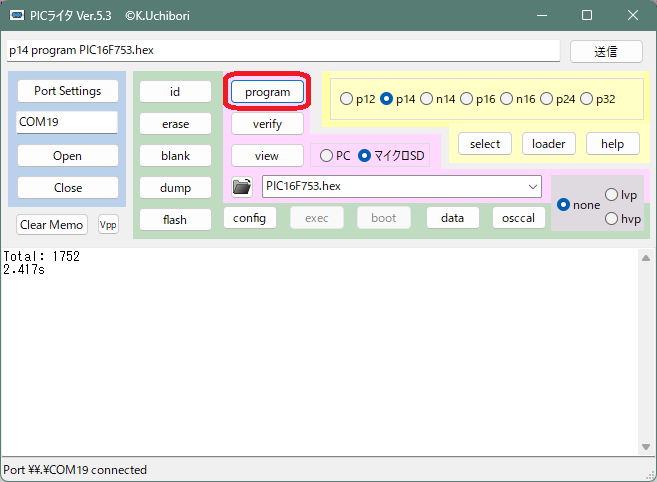
Task: Select the p14 radio button
Action: (386, 99)
